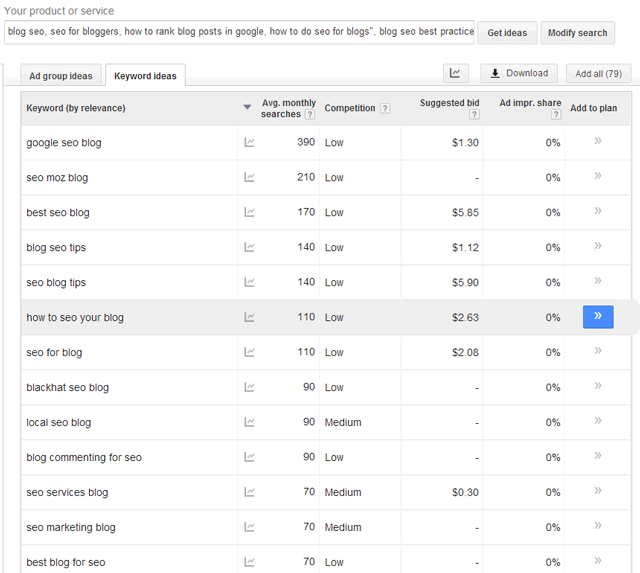Select the $5.90 suggested bid value
This screenshot has width=640, height=573.
[465, 282]
